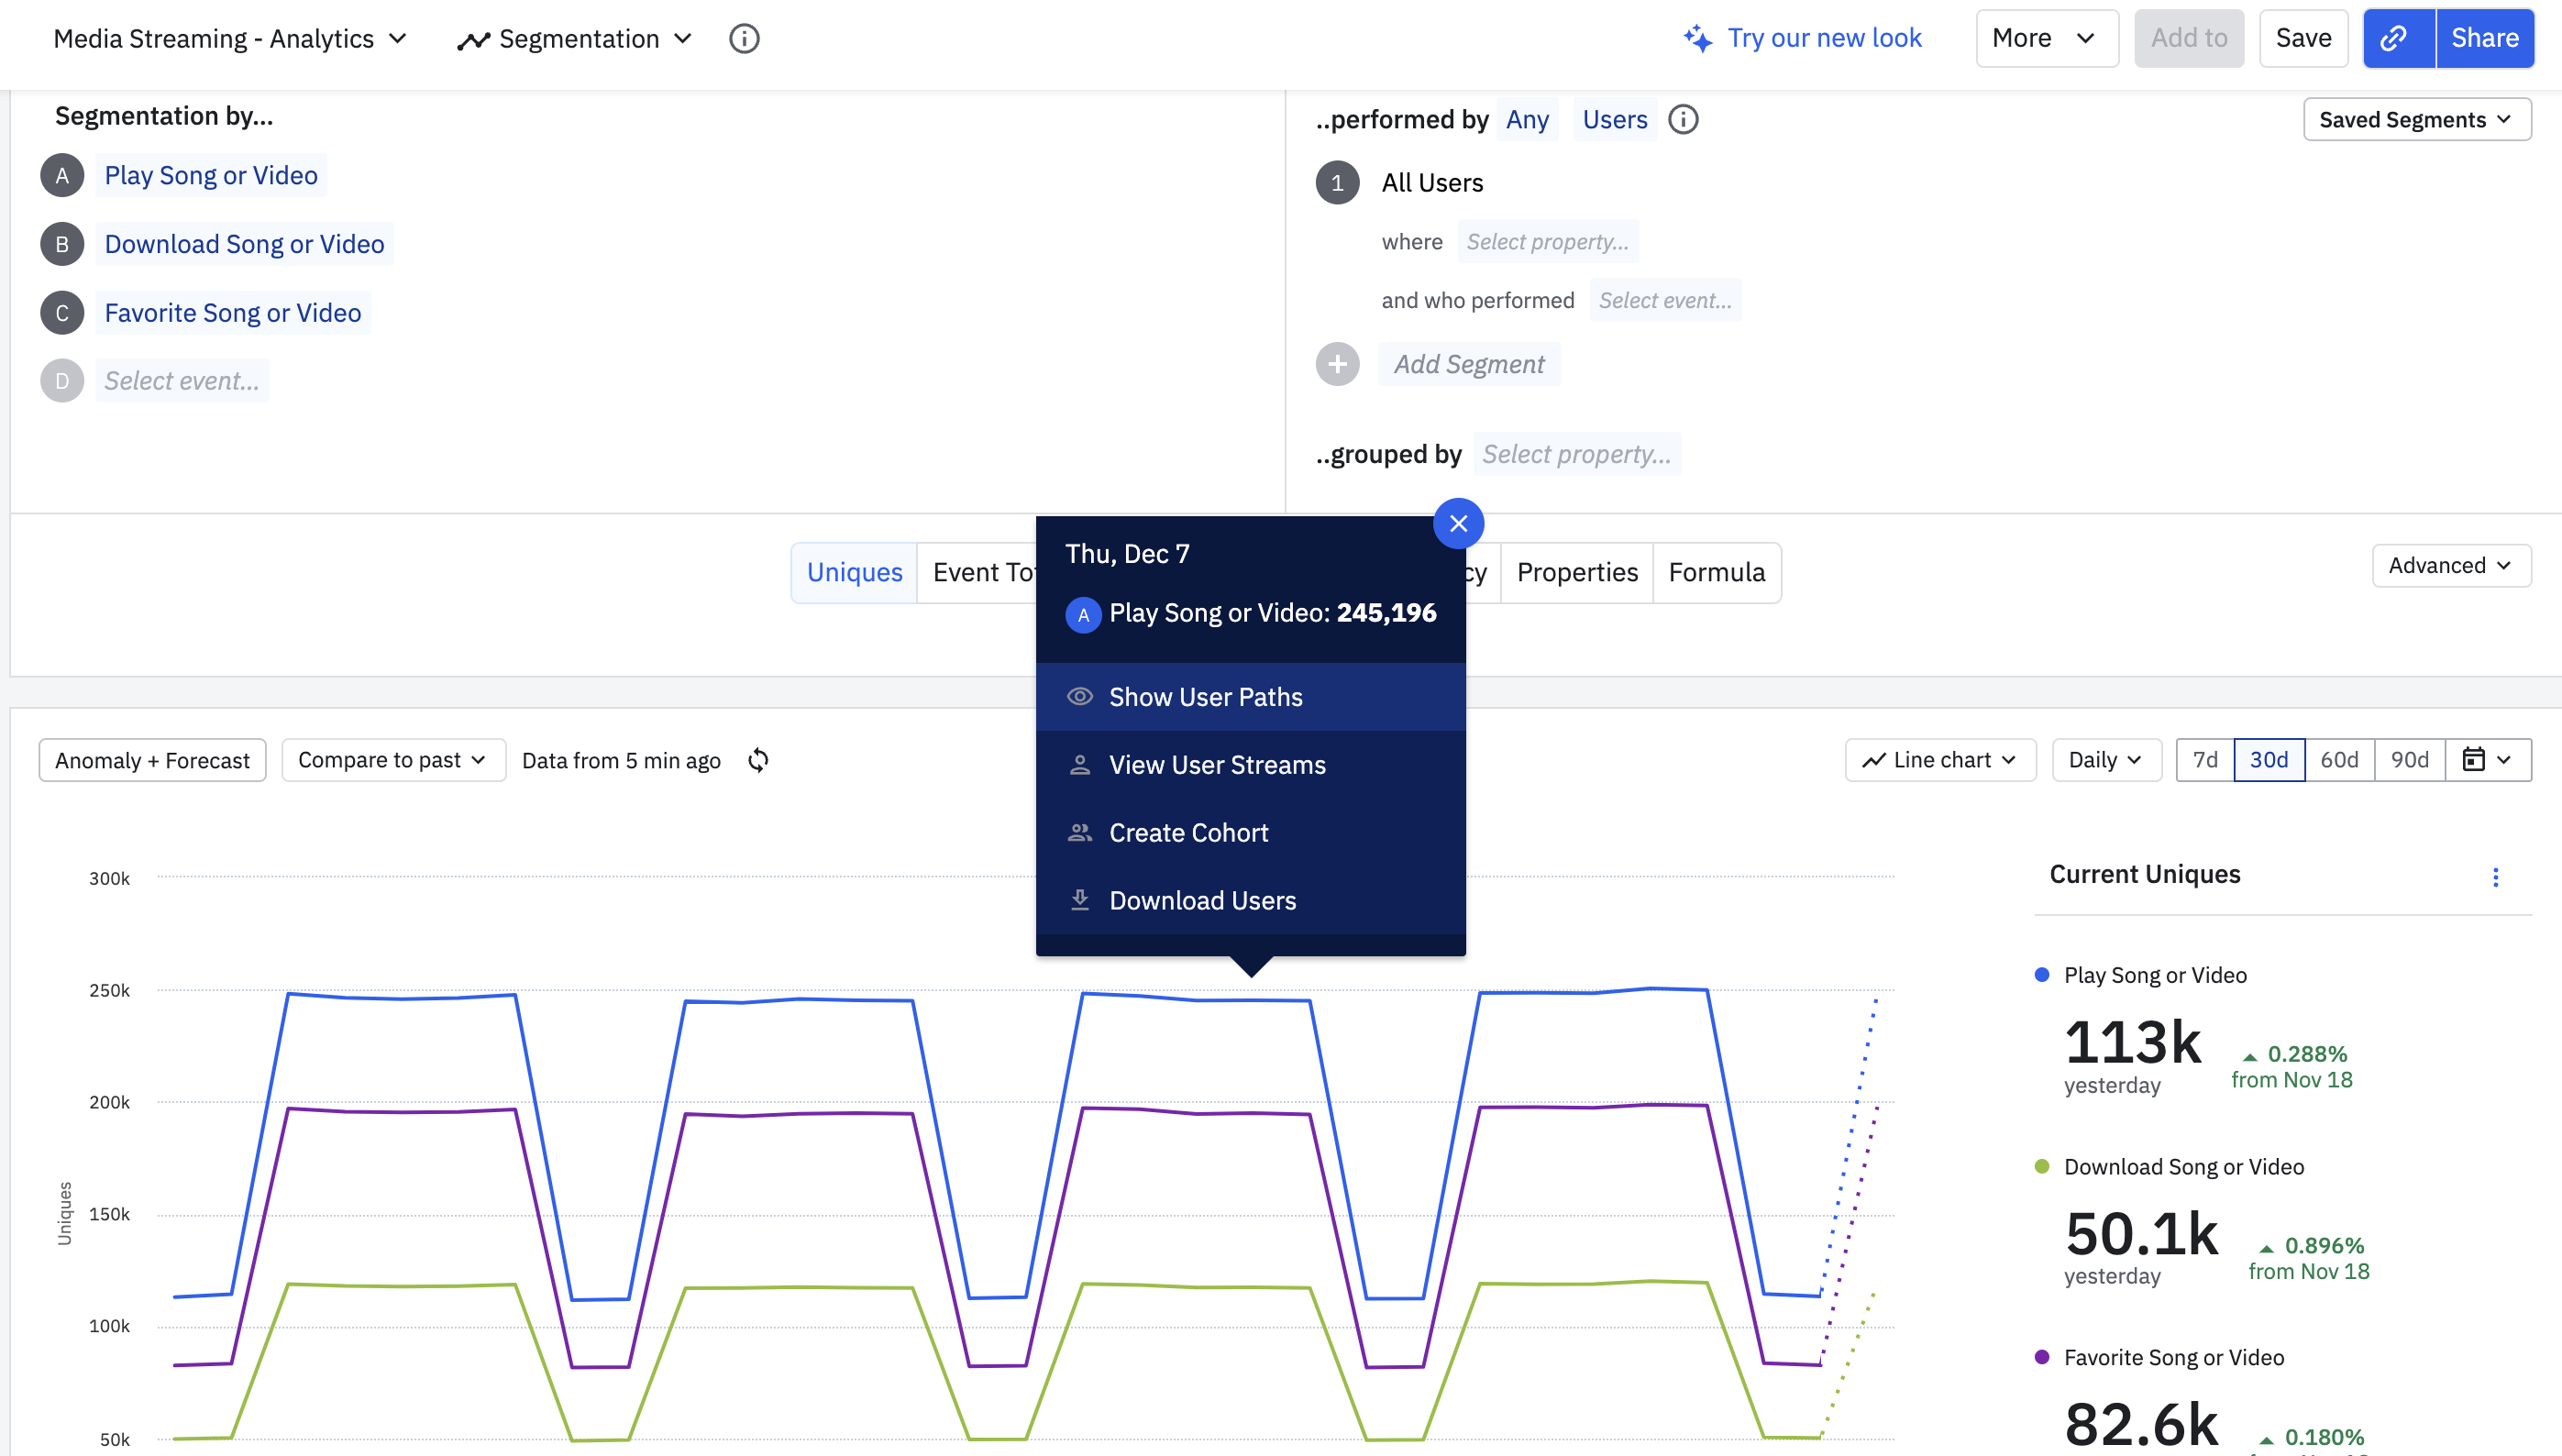Choose Show User Paths from popup menu
Screen dimensions: 2562x1456
pyautogui.click(x=1204, y=696)
